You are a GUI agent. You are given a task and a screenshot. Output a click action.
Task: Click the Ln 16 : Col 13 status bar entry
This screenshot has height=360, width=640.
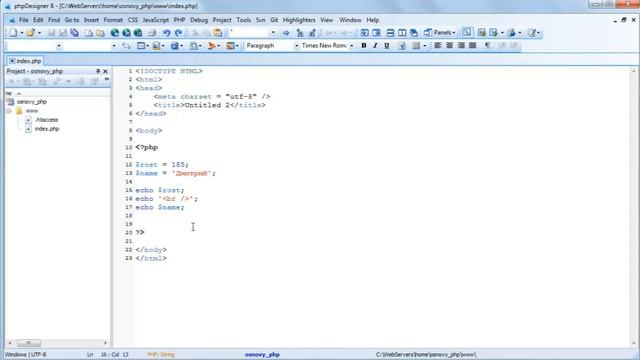[108, 354]
